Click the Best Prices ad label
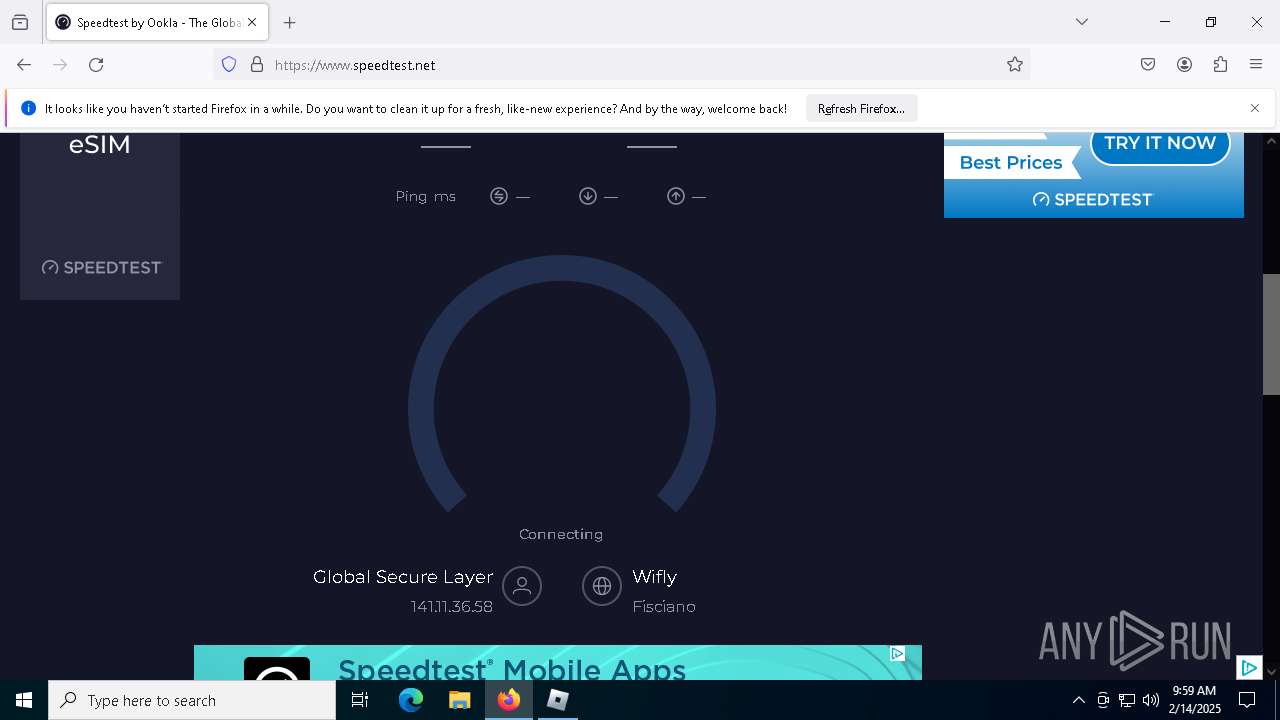The image size is (1280, 720). 1010,163
